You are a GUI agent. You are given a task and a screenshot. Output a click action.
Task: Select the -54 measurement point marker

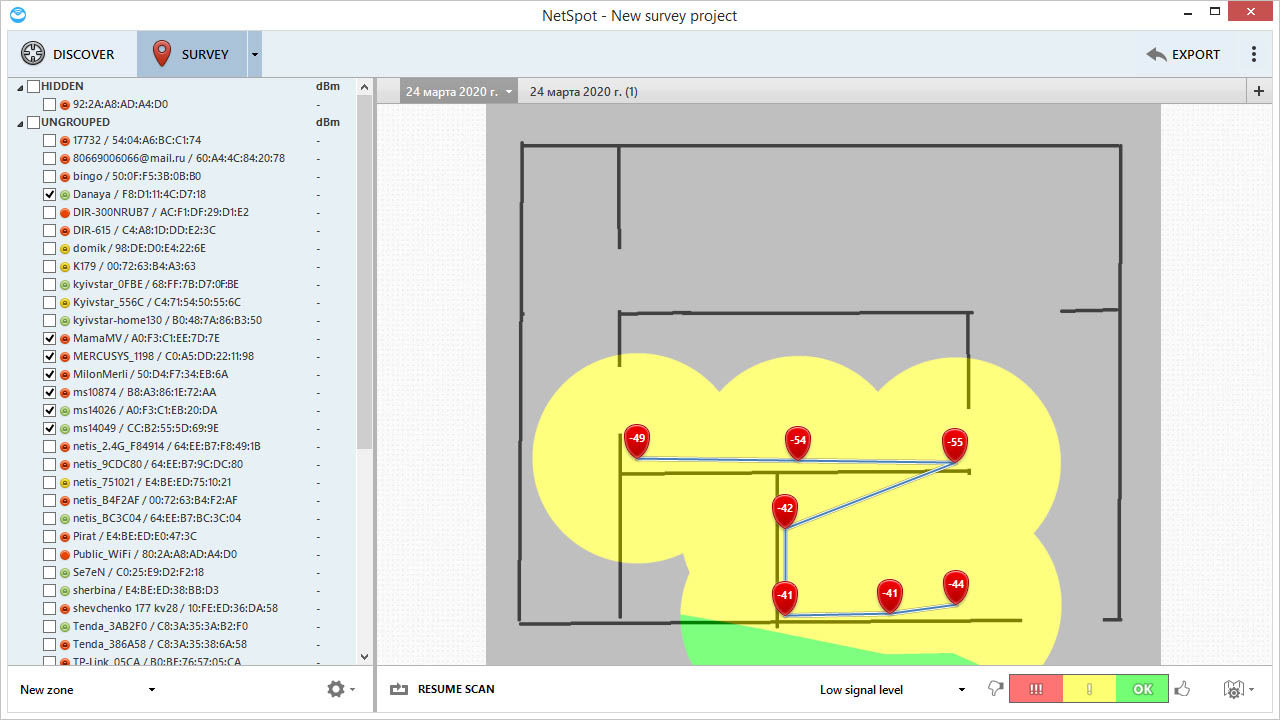coord(797,442)
